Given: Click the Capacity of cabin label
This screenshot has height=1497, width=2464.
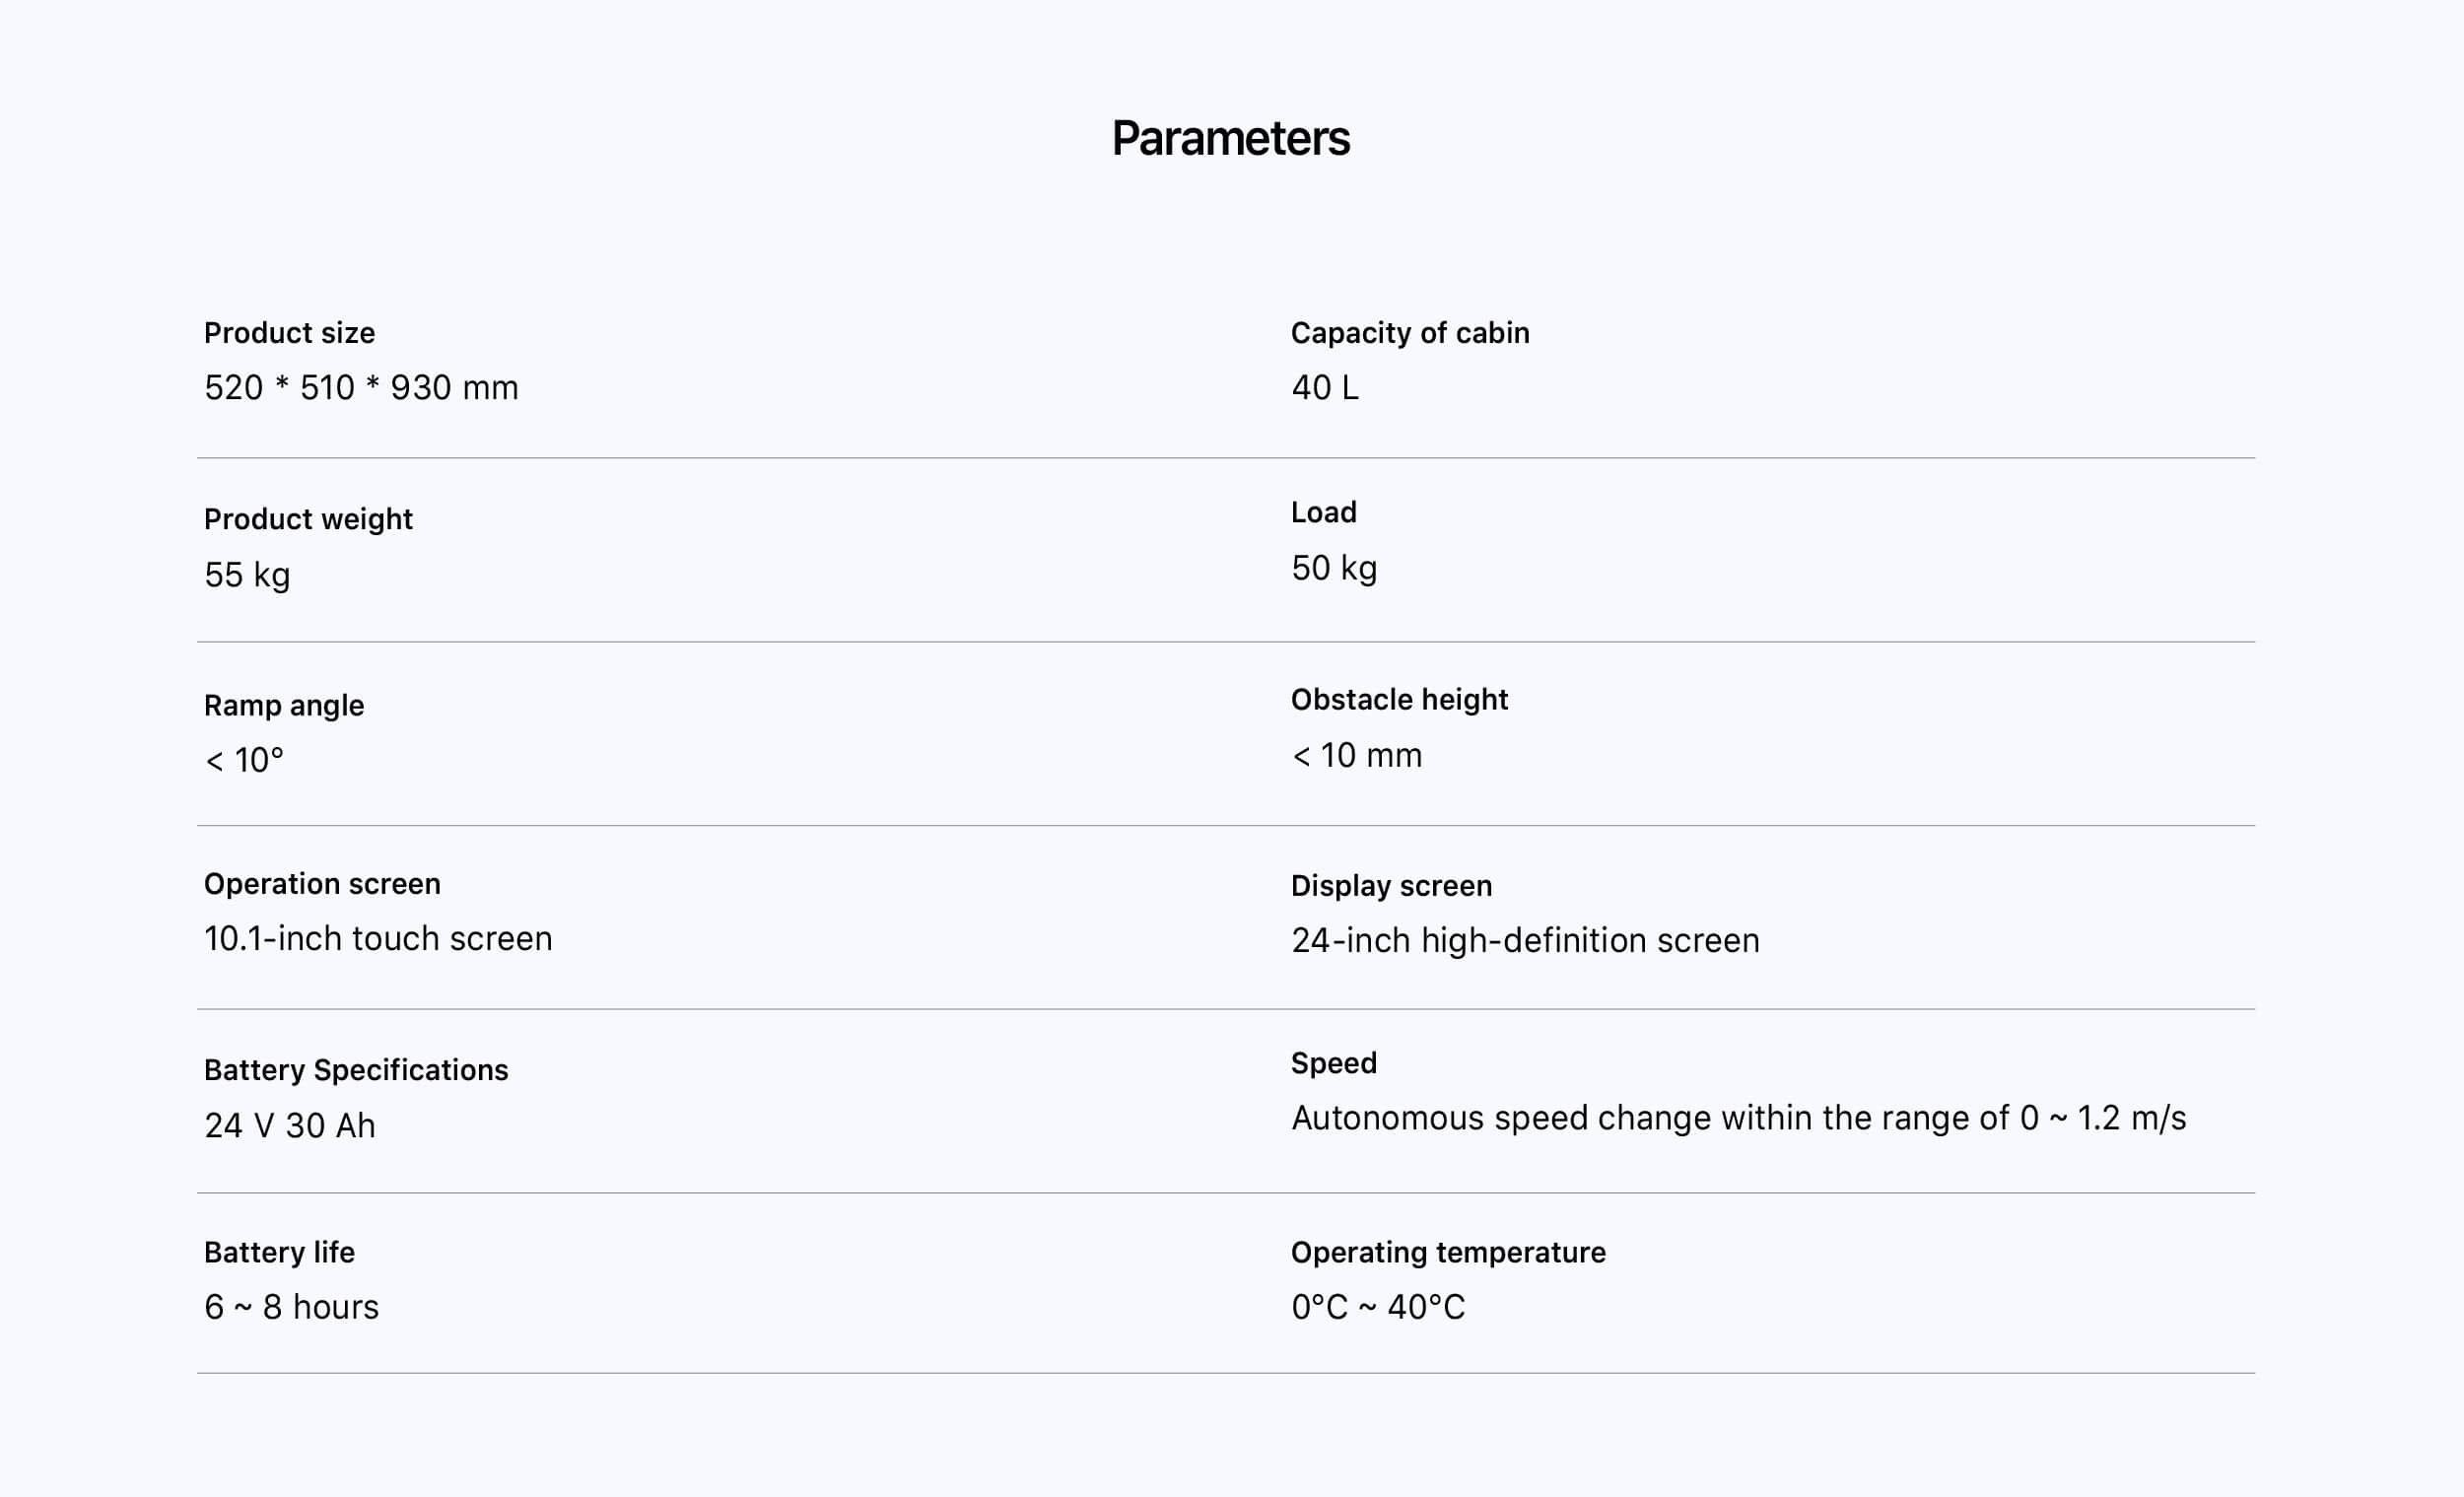Looking at the screenshot, I should click(1409, 333).
